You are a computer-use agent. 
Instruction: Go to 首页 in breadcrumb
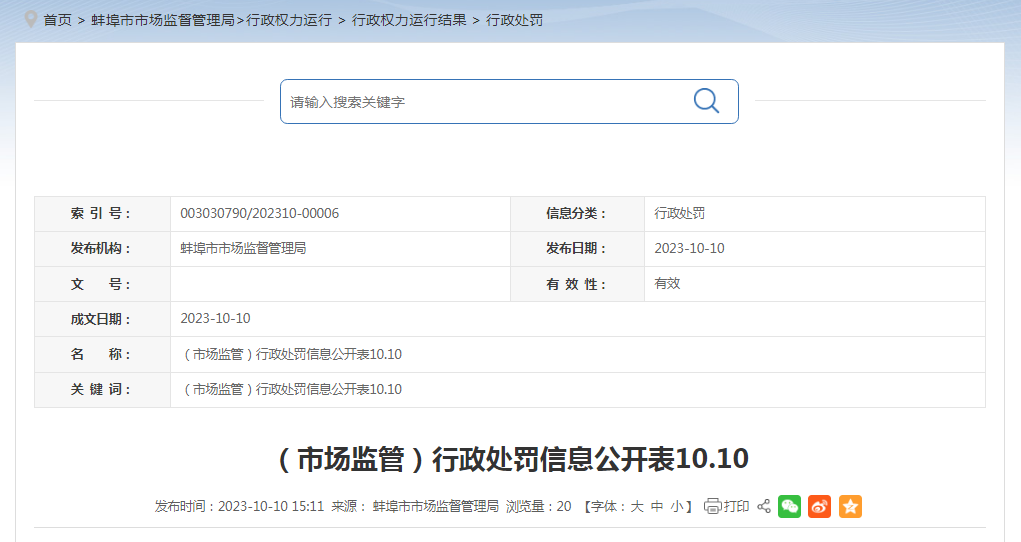[57, 20]
